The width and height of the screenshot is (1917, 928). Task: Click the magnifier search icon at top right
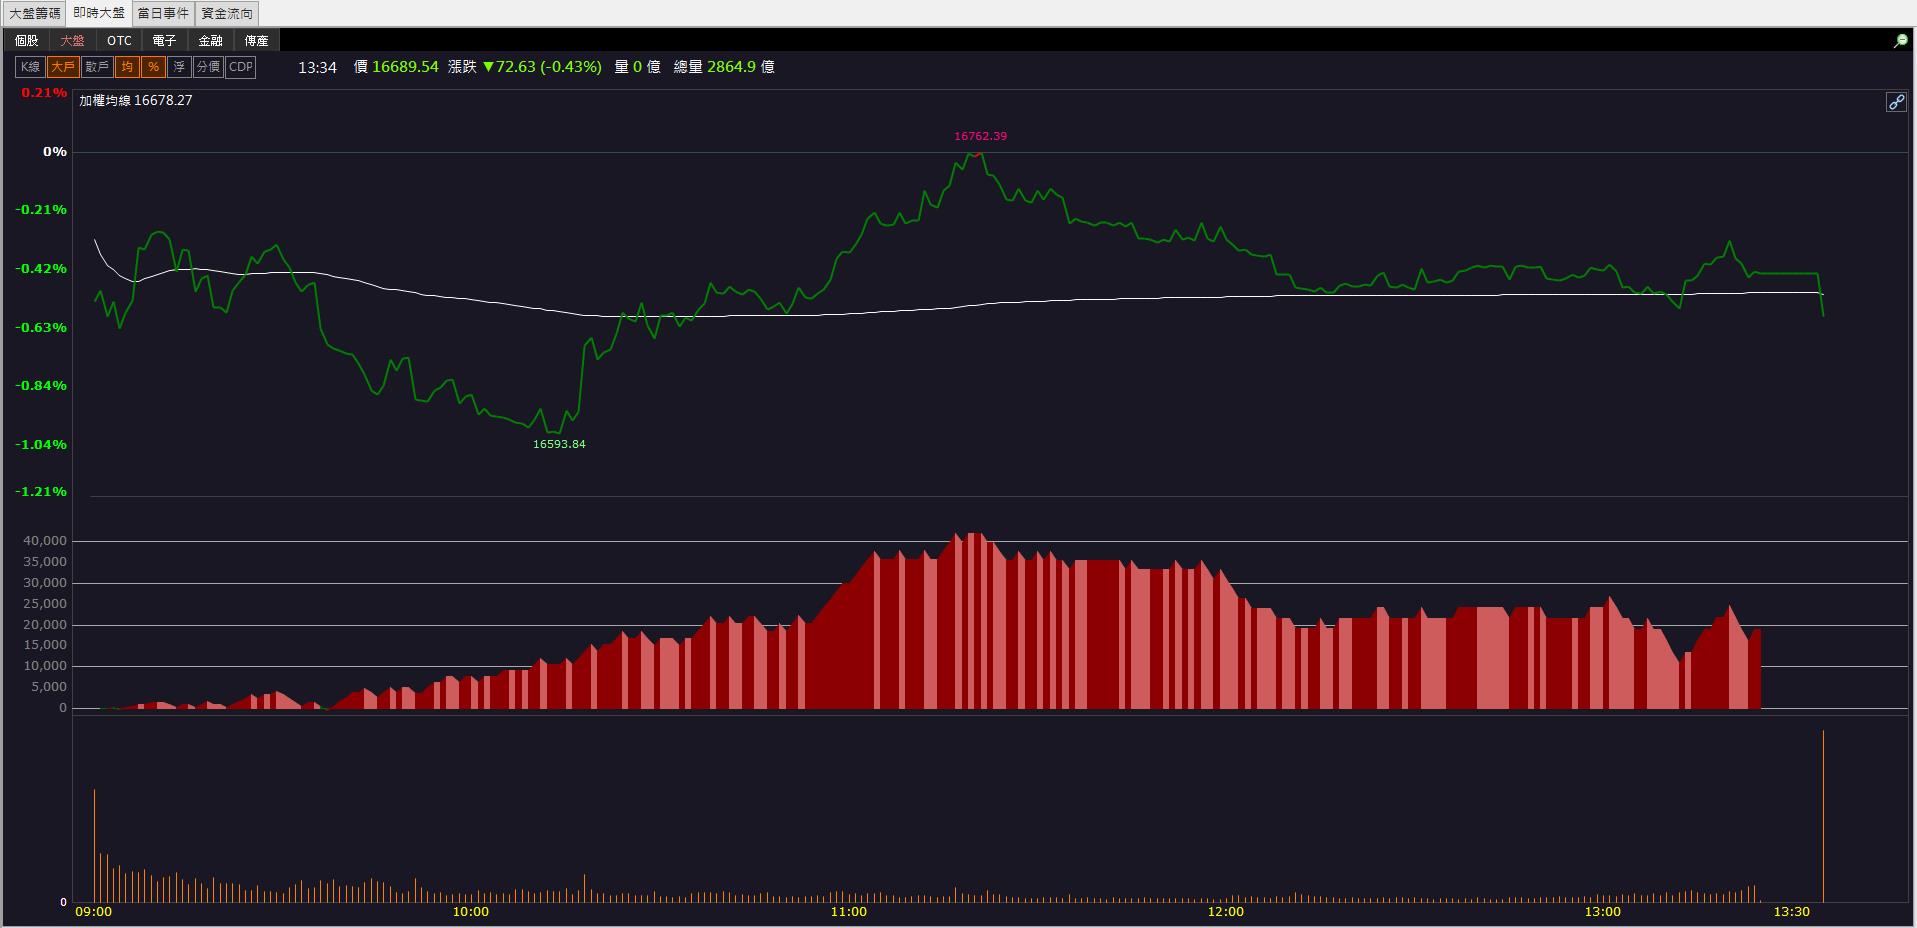coord(1901,41)
